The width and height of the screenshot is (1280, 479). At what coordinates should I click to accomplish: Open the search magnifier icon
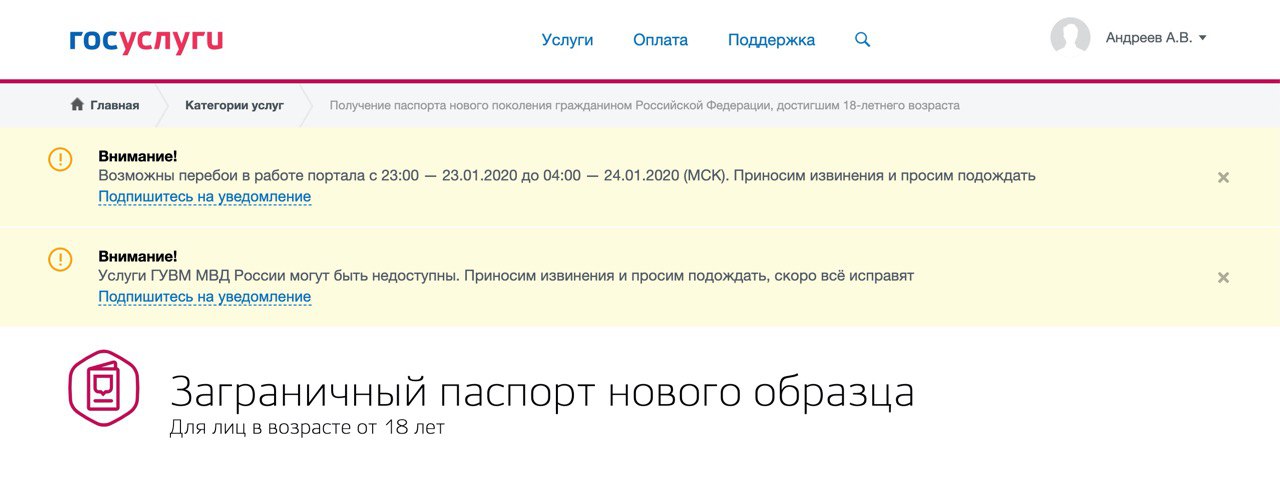(863, 40)
